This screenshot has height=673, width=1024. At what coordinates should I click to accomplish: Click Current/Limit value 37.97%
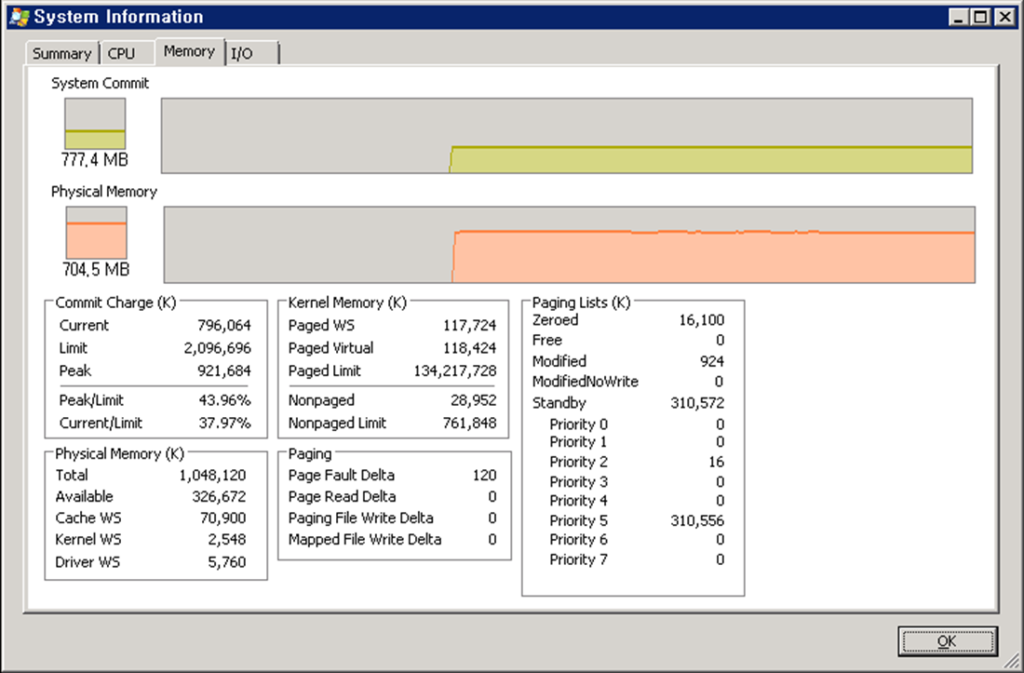pyautogui.click(x=225, y=423)
